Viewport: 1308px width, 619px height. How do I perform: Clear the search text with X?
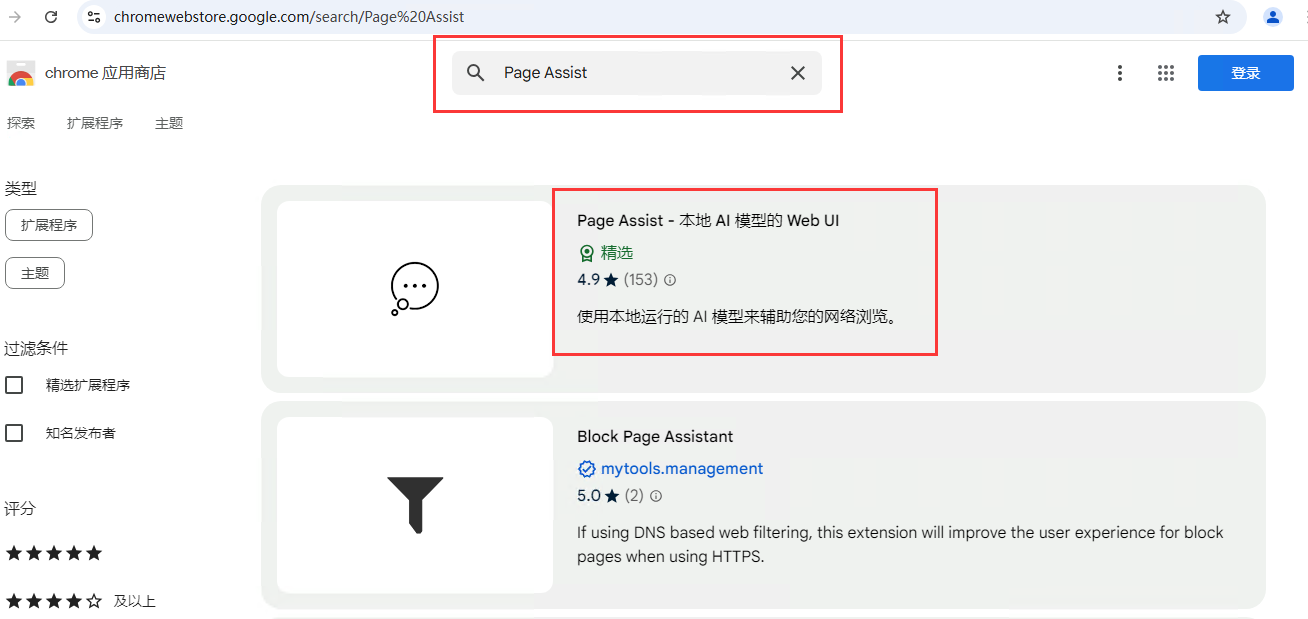click(x=797, y=73)
